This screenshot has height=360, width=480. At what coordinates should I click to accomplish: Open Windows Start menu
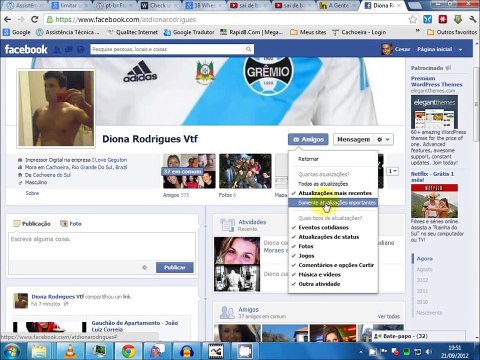[11, 351]
